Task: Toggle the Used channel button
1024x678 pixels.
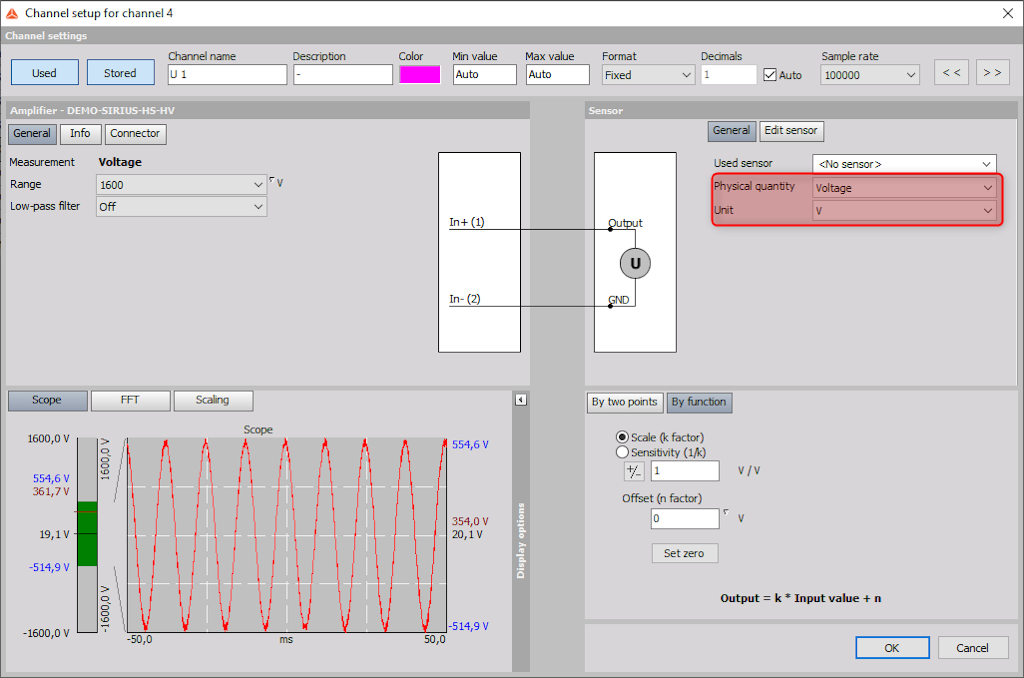Action: point(44,73)
